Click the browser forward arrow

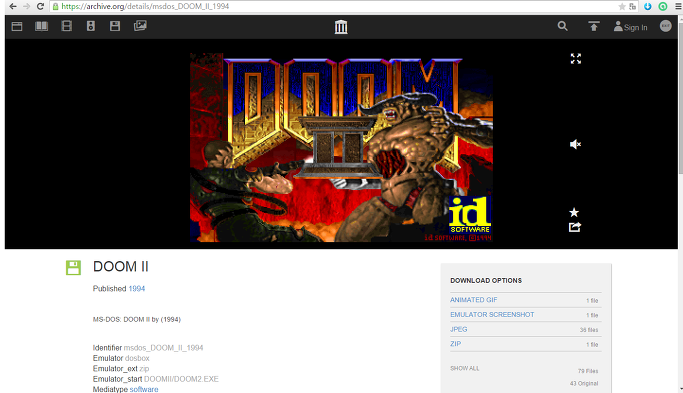(x=26, y=7)
